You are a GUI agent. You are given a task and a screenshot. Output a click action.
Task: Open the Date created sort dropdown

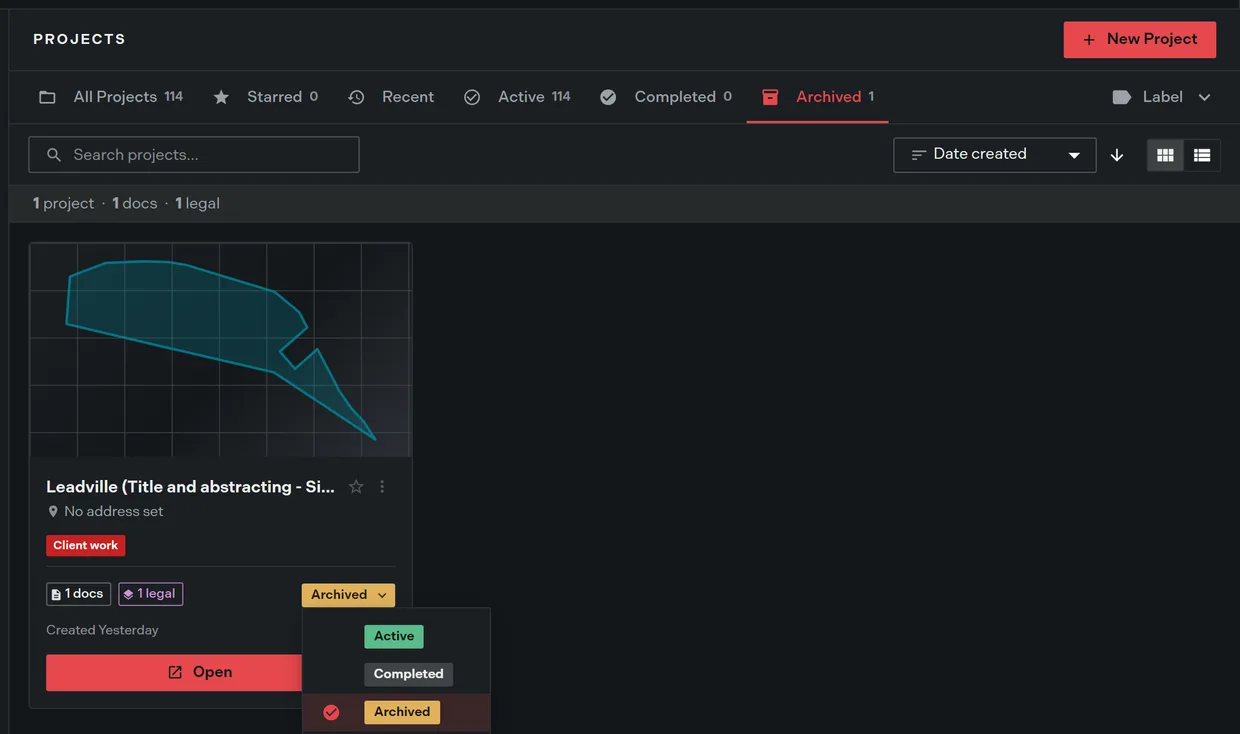[x=994, y=155]
